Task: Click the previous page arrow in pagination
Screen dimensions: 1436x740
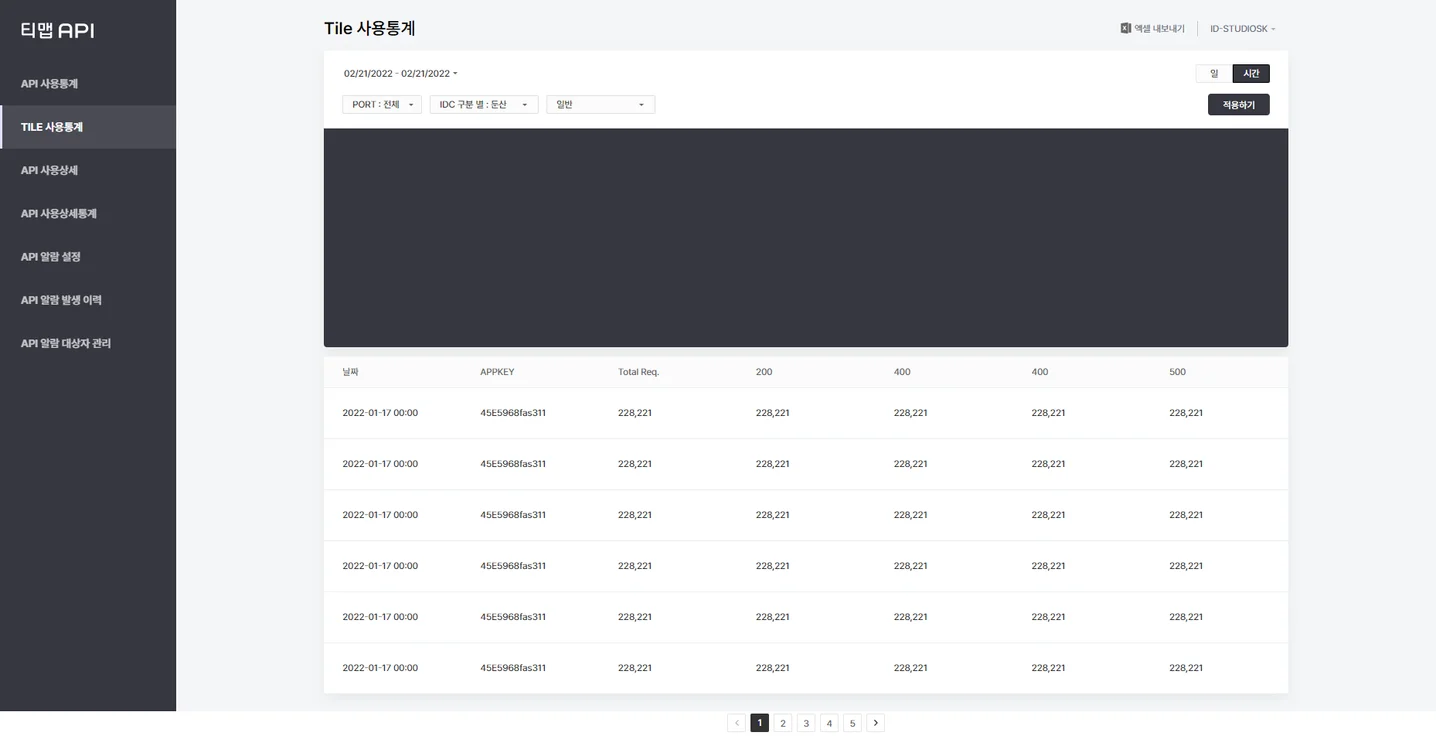Action: pyautogui.click(x=736, y=722)
